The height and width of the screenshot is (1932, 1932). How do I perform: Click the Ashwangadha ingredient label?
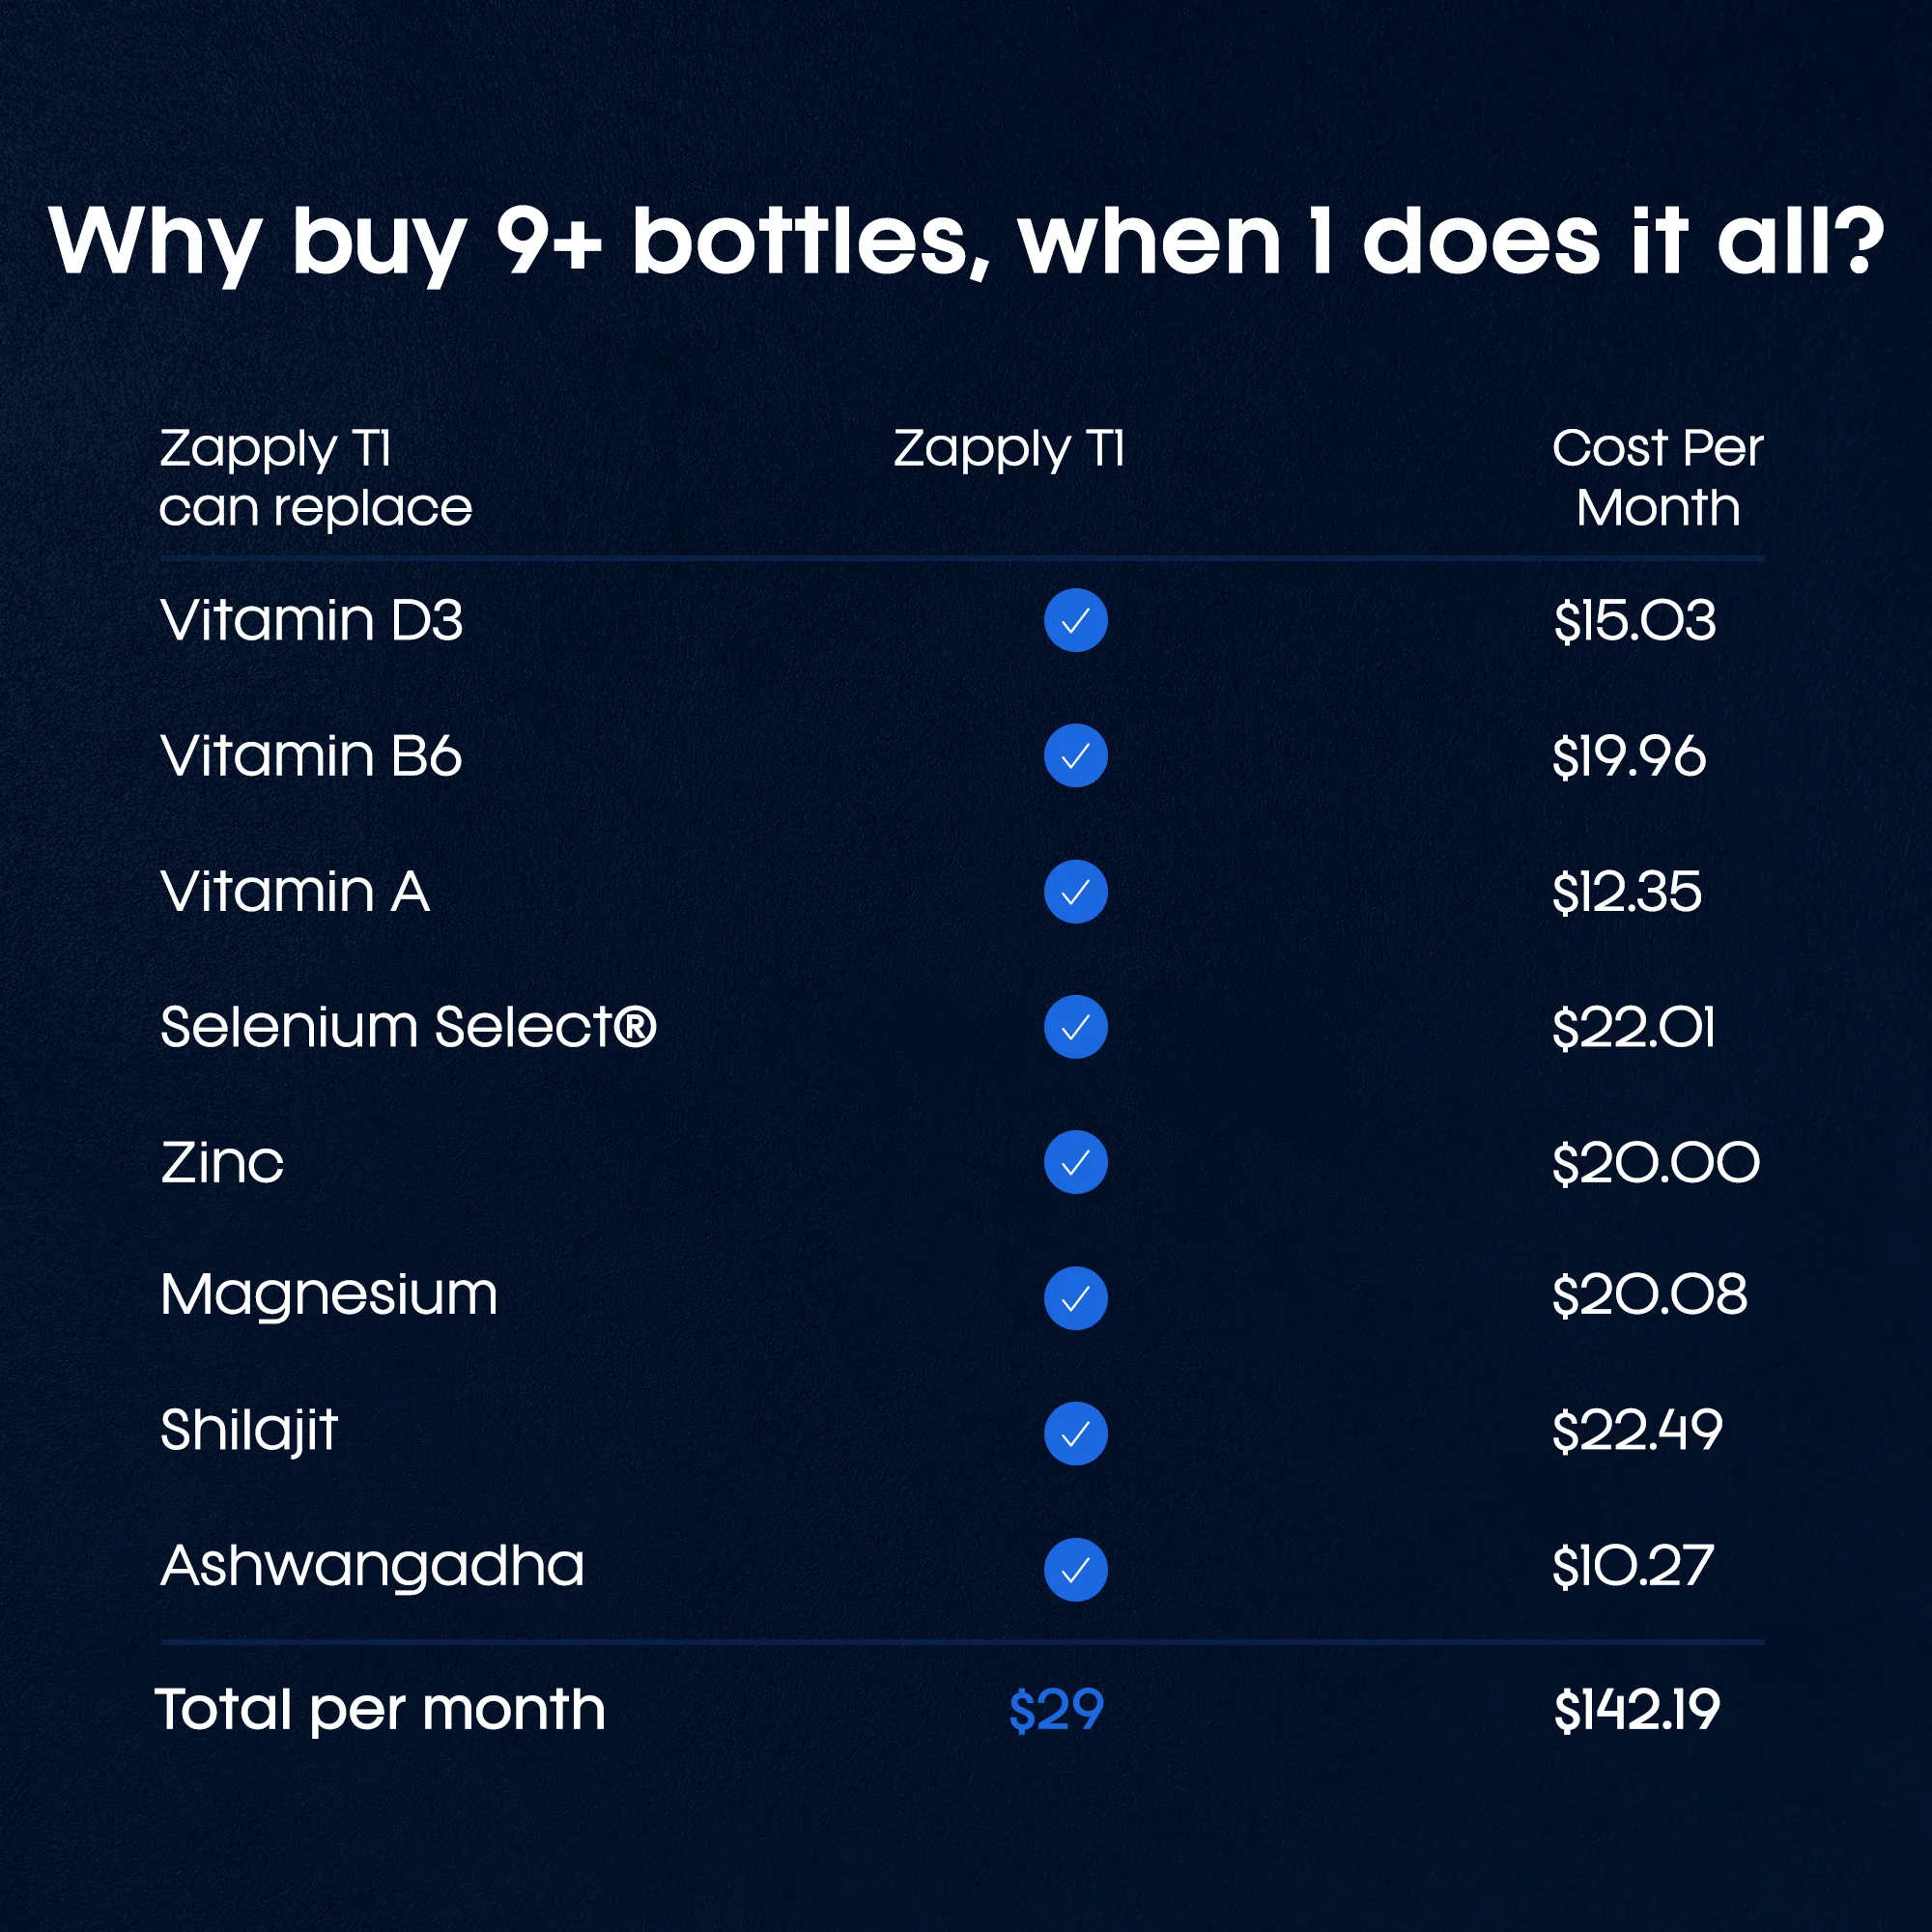(x=372, y=1566)
